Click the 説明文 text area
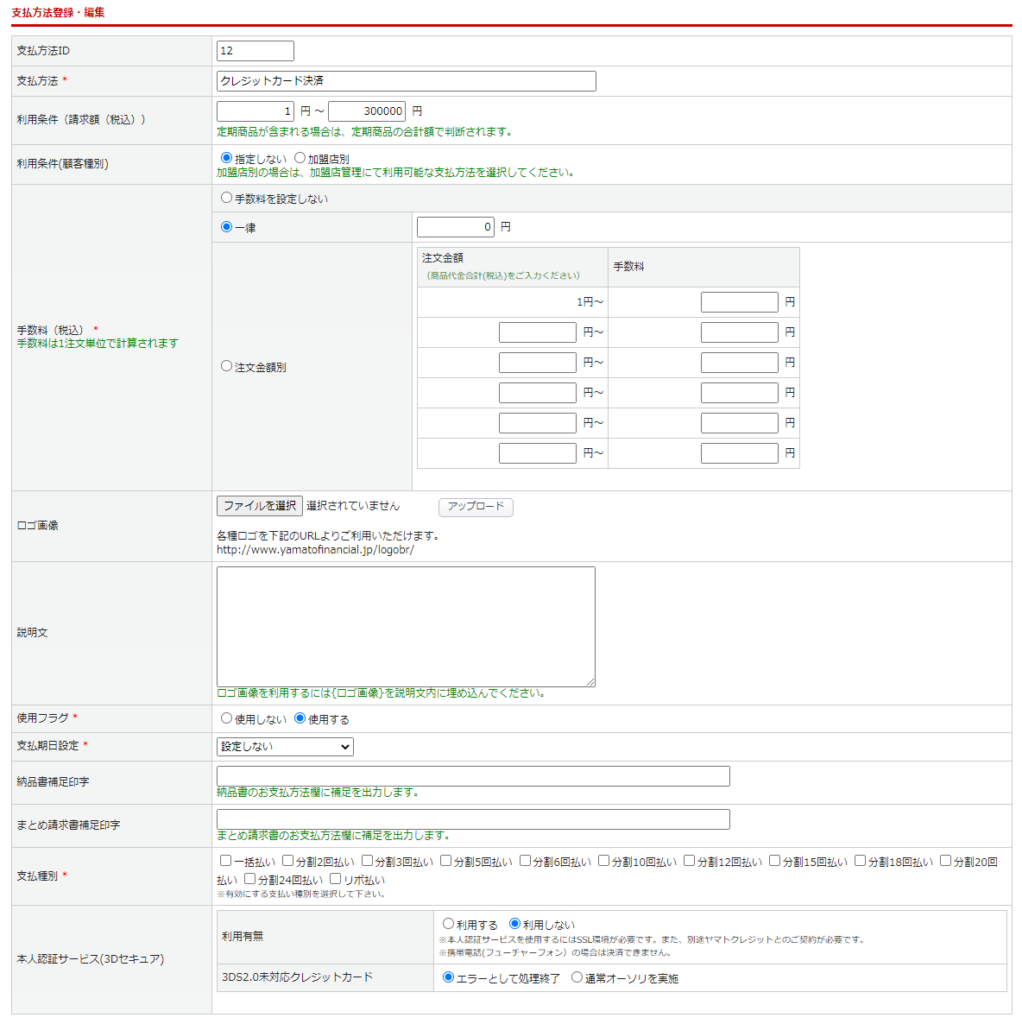1022x1024 pixels. 406,626
